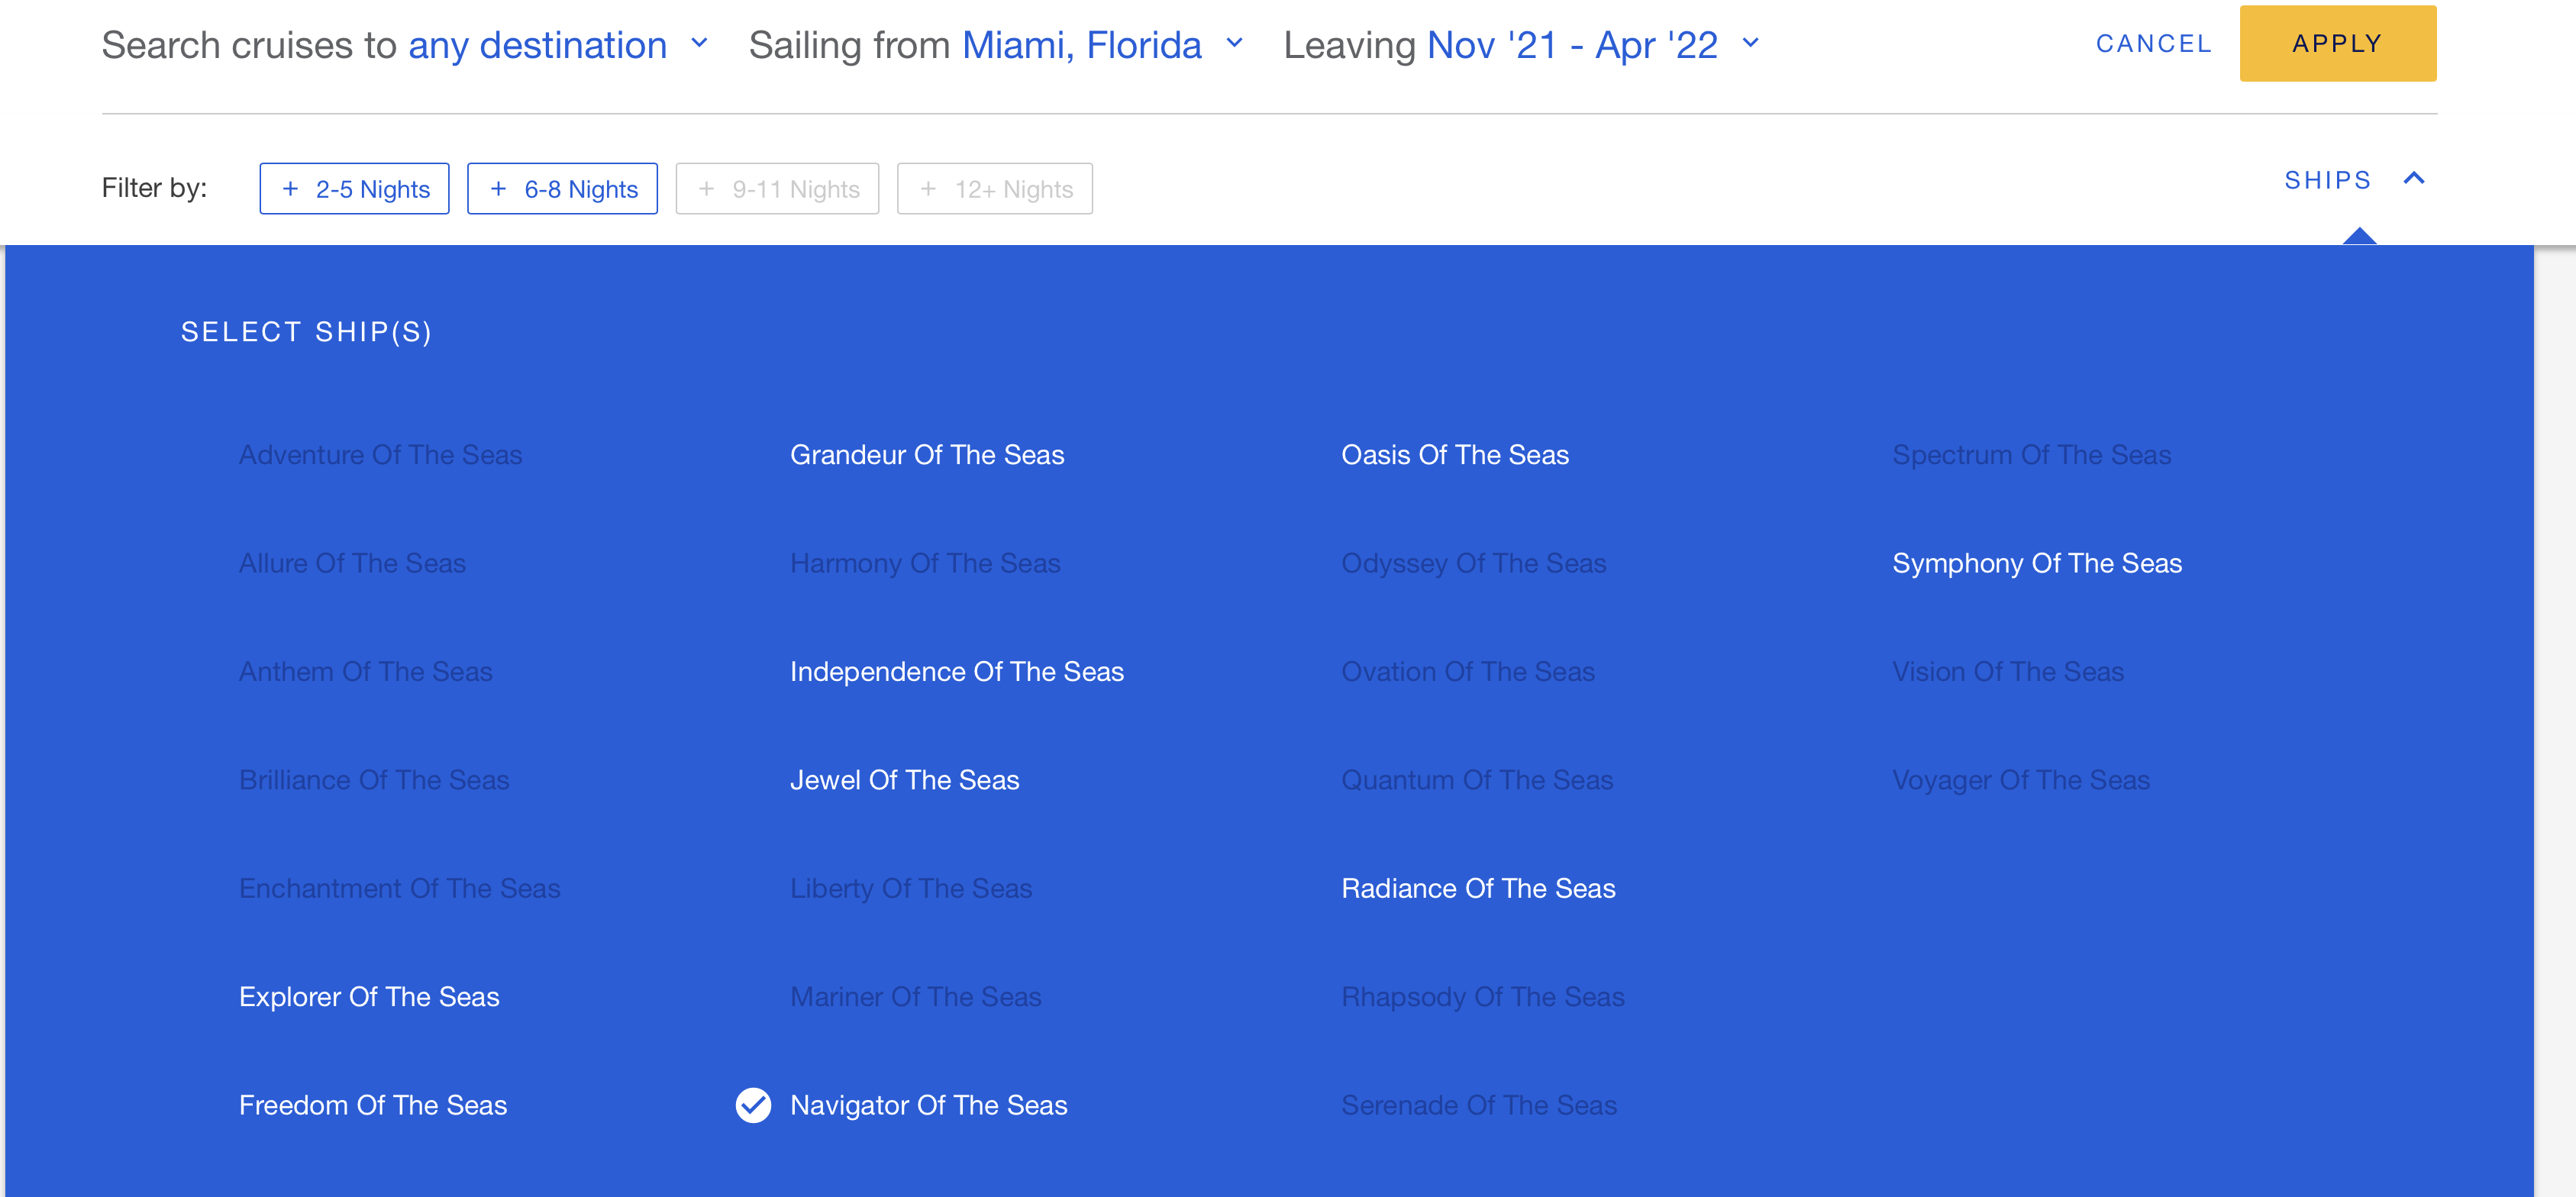Add the 6-8 Nights filter
Screen dimensions: 2576x1197
point(562,189)
